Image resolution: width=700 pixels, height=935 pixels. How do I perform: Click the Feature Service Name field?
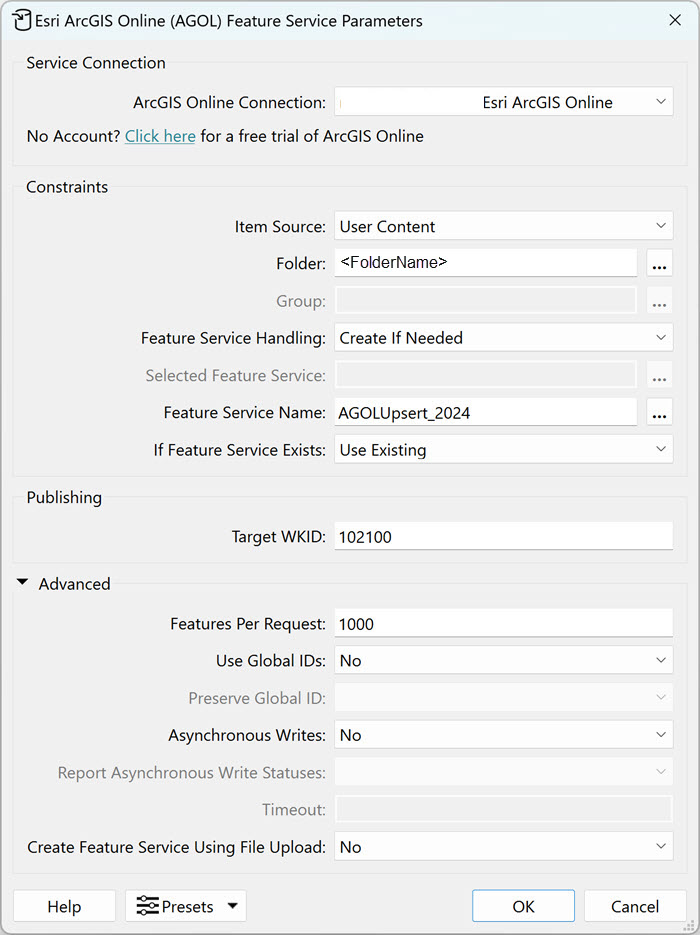tap(485, 412)
